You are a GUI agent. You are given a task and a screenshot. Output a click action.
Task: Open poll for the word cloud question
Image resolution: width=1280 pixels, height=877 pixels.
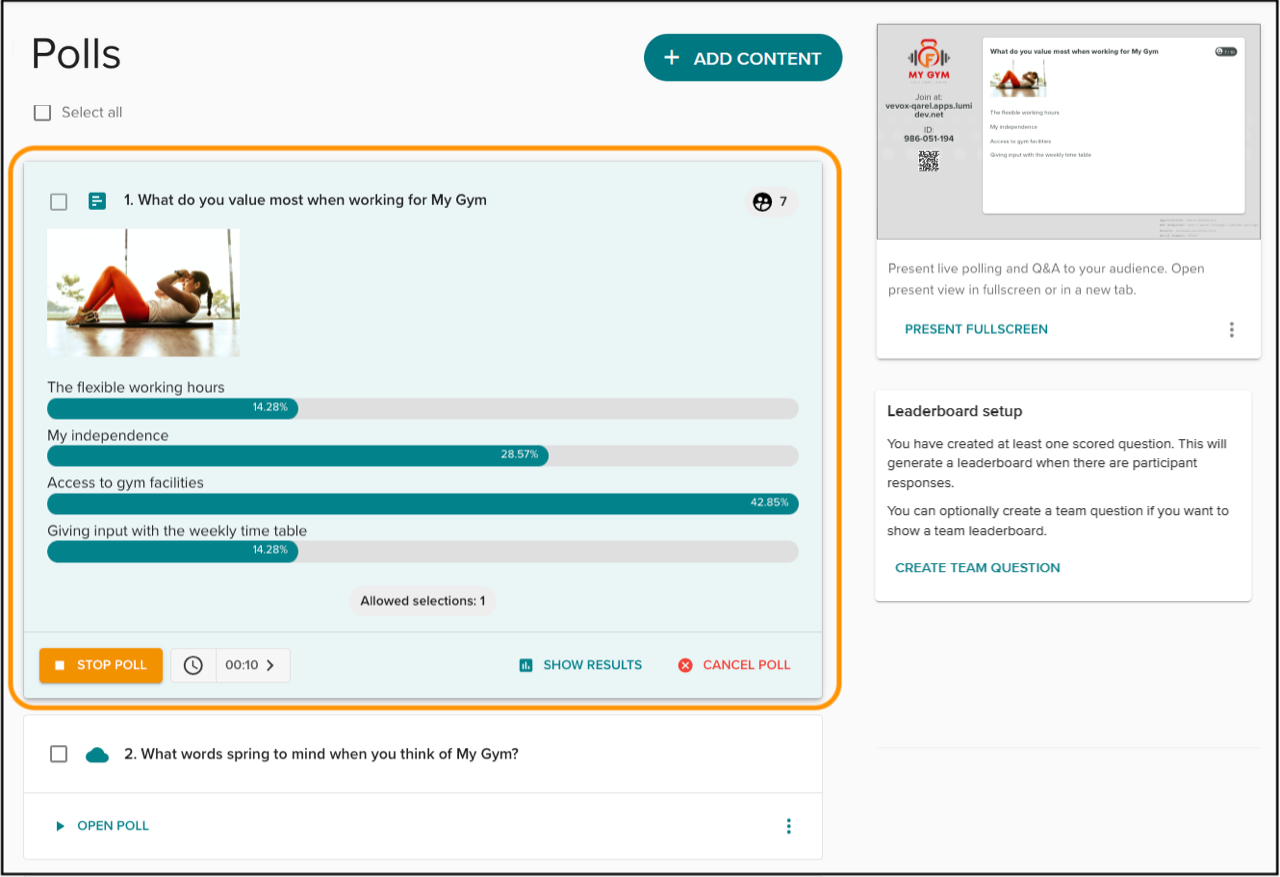click(x=102, y=826)
